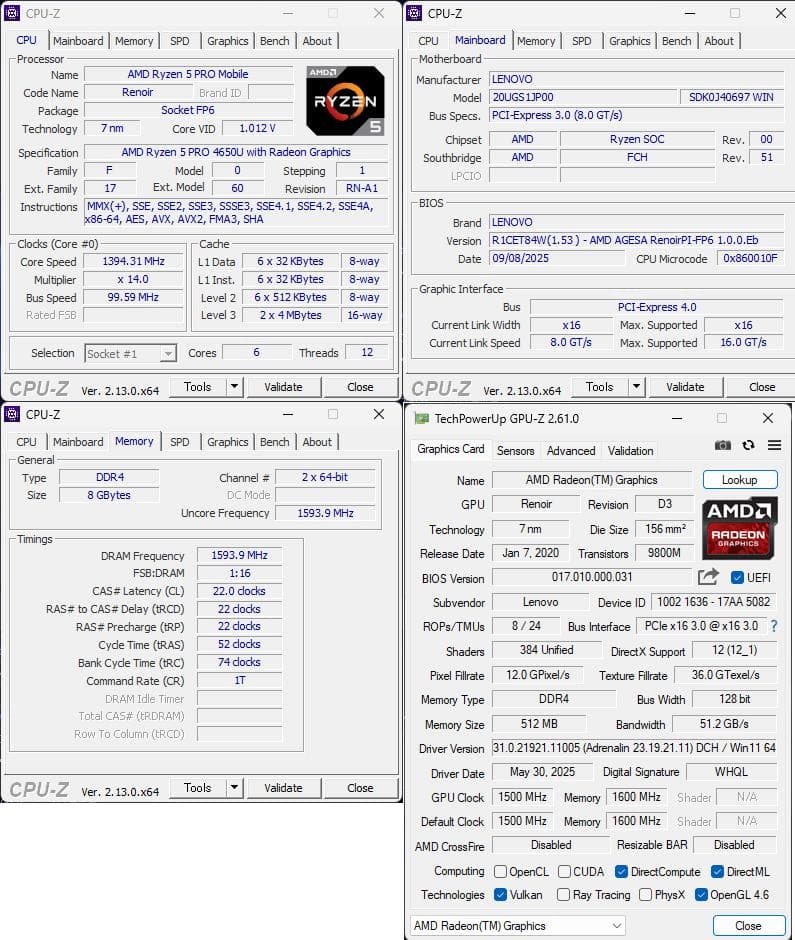
Task: Click the GPU-Z screenshot camera icon
Action: [722, 445]
